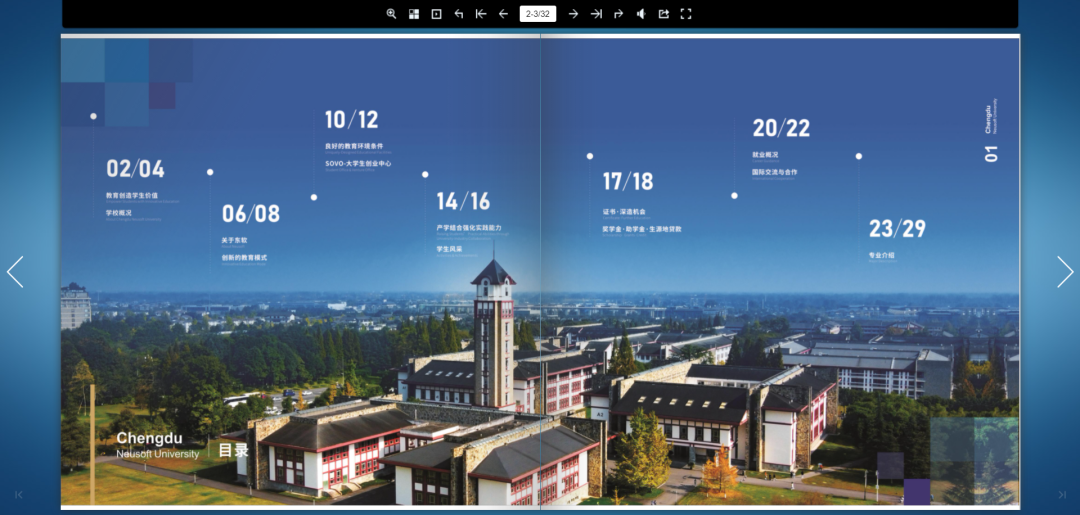Click the page number field showing 2-3/32
The height and width of the screenshot is (515, 1080).
point(537,14)
